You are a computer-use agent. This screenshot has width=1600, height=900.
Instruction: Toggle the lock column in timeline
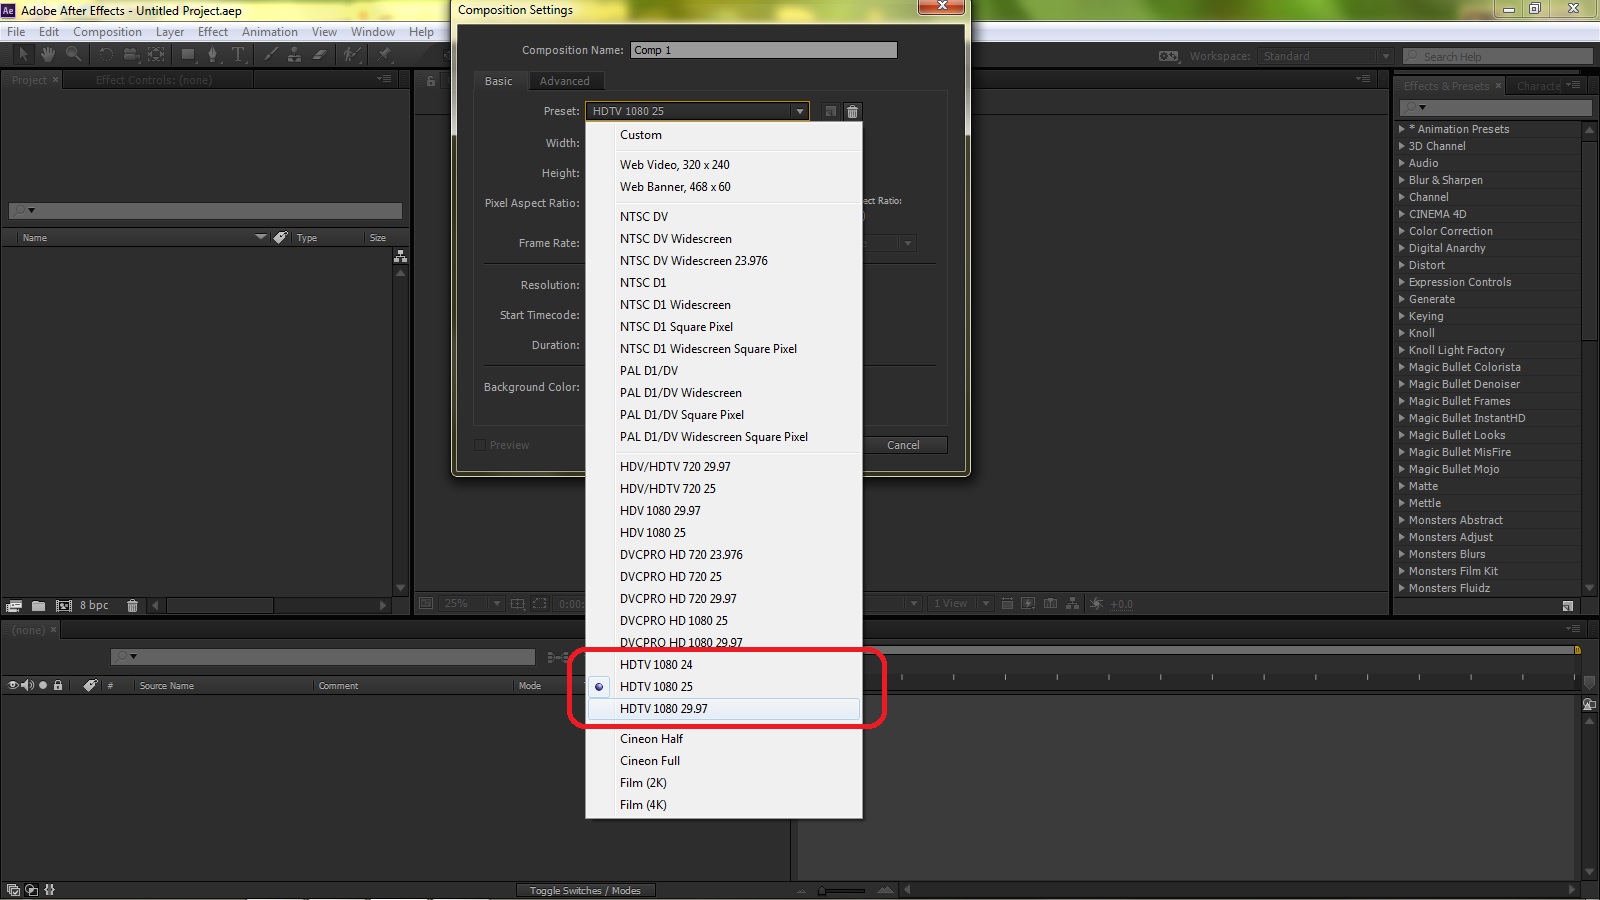58,685
